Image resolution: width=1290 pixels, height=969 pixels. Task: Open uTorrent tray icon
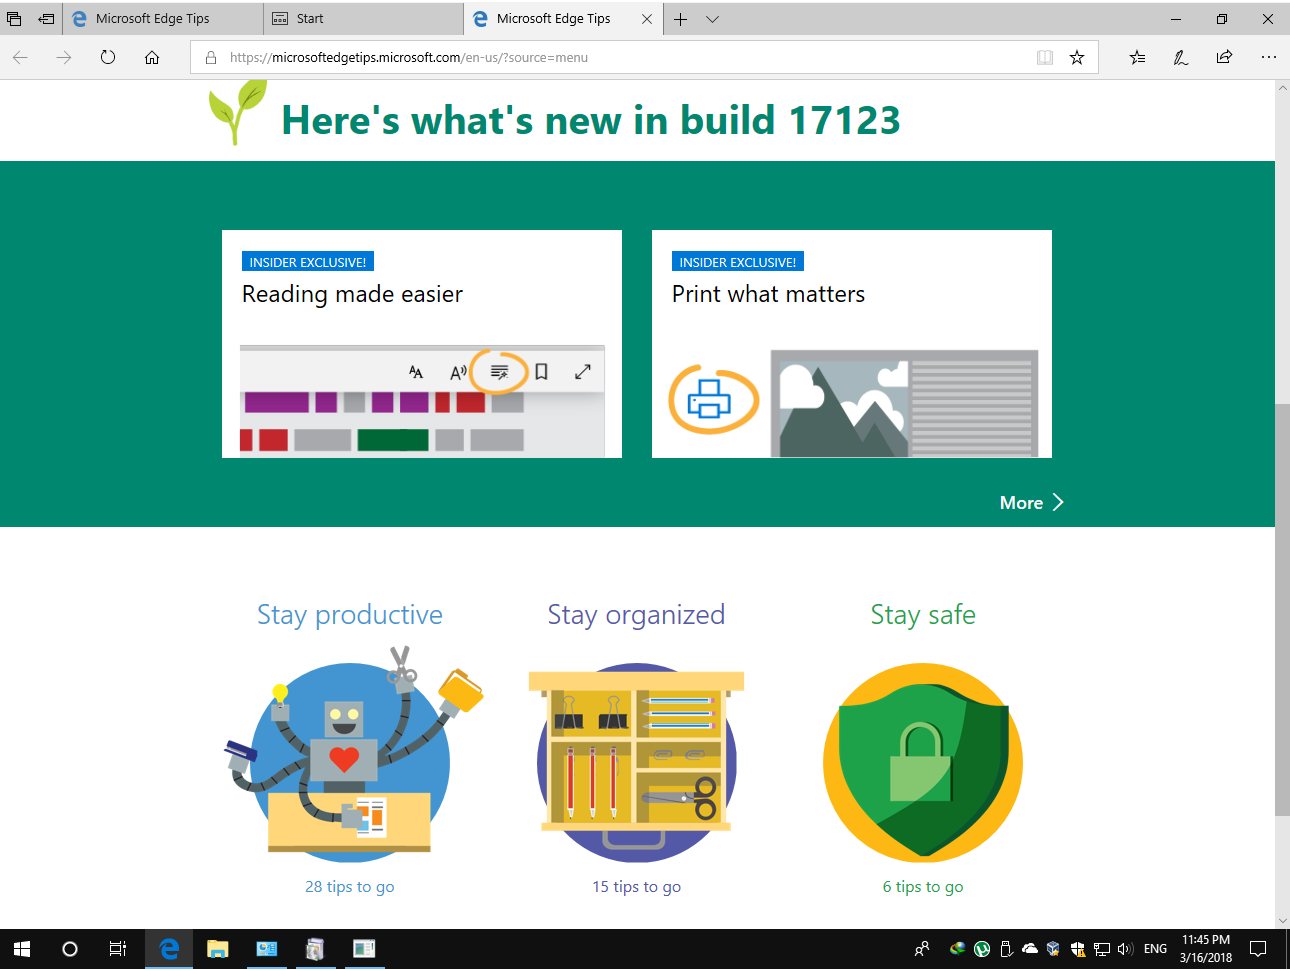[x=982, y=949]
